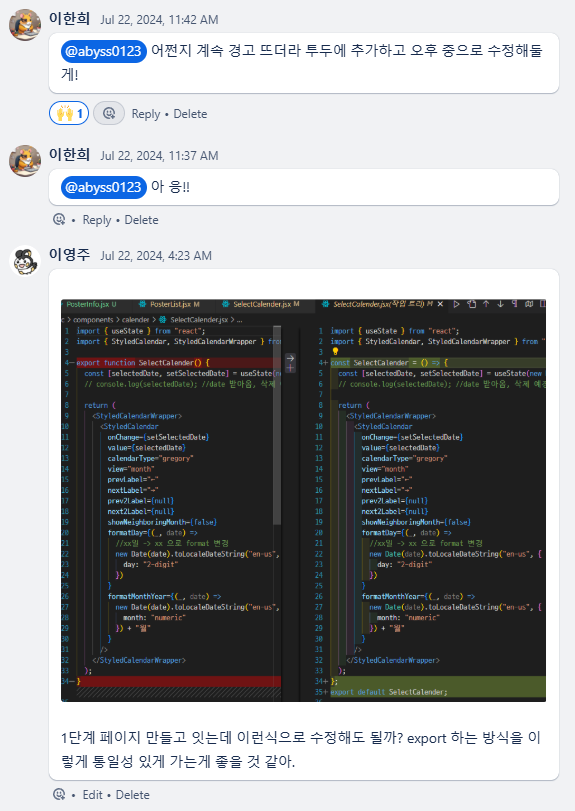Edit 이영주's comment
The width and height of the screenshot is (575, 811).
click(x=93, y=794)
